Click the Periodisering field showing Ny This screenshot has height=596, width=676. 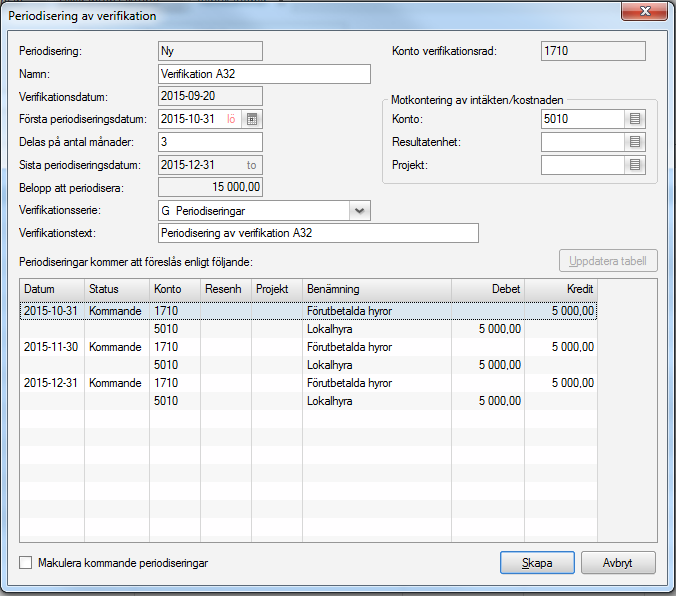click(x=210, y=51)
